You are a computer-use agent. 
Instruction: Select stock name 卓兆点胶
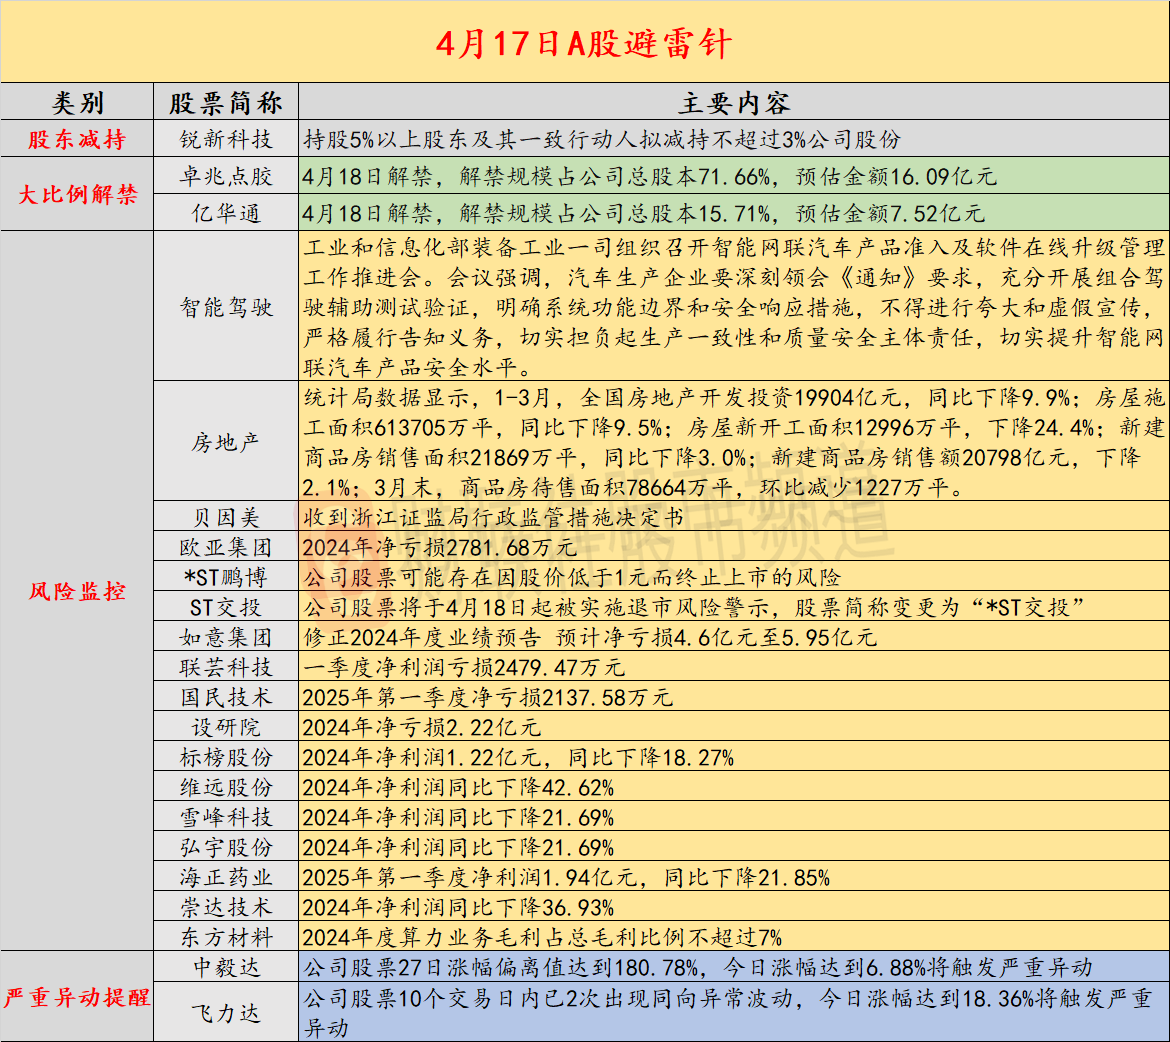(x=226, y=176)
